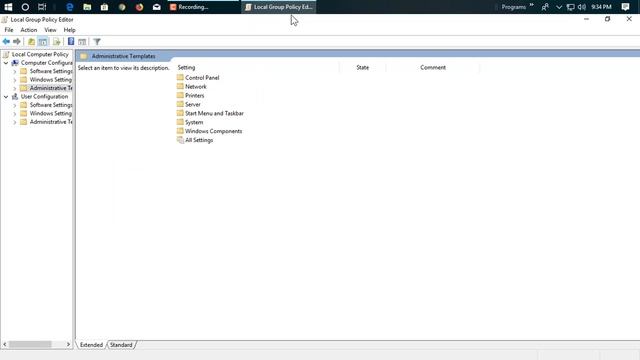Launch Microsoft Edge from the taskbar
640x360 pixels.
[70, 7]
